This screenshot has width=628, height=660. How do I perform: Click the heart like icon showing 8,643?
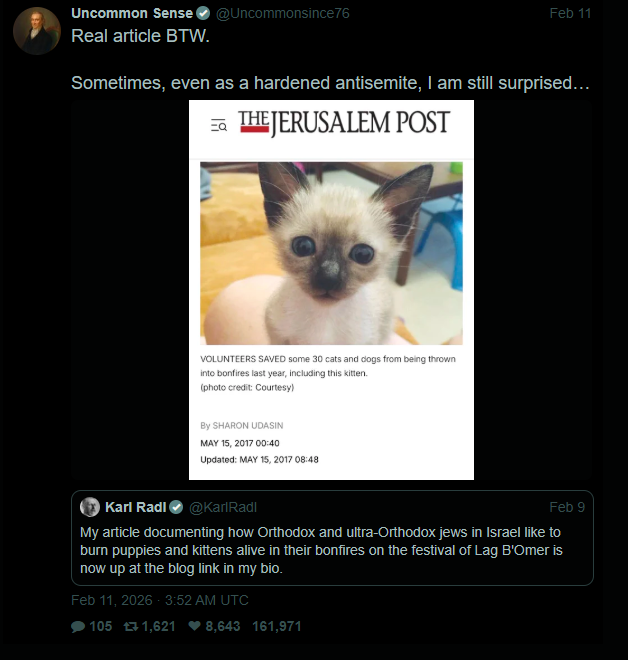194,626
